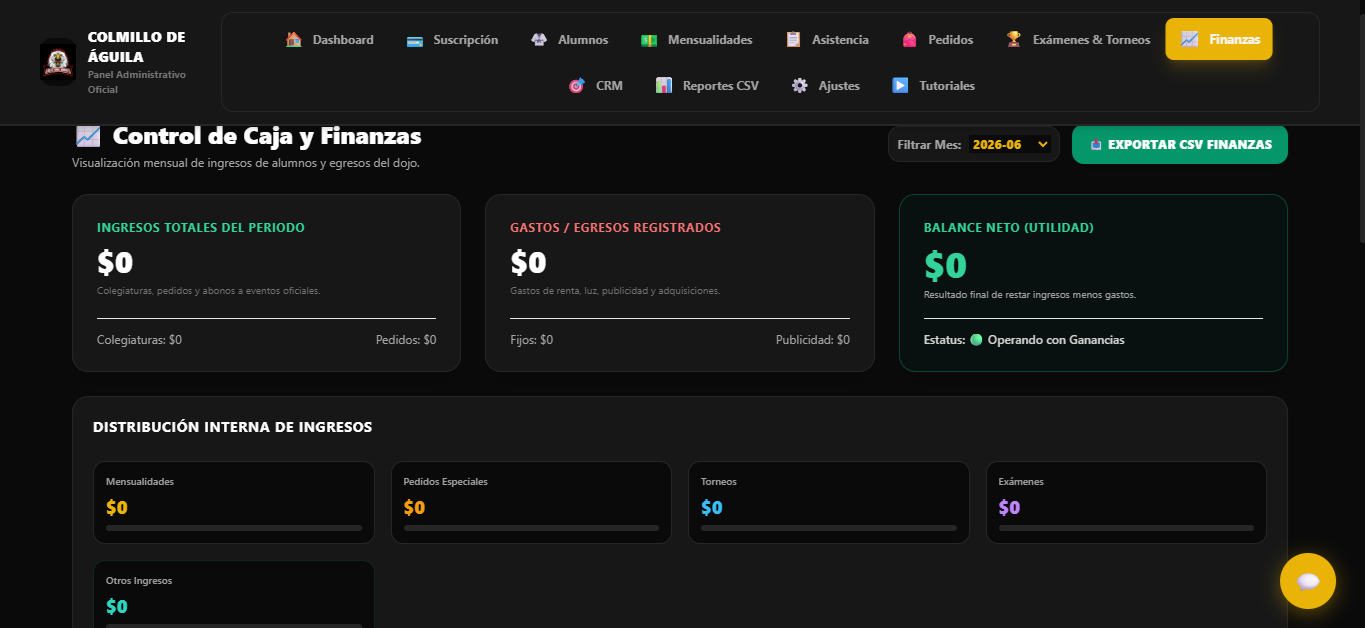
Task: Click 'Resultado final de restar ingresos menos gastos' text
Action: 1030,295
